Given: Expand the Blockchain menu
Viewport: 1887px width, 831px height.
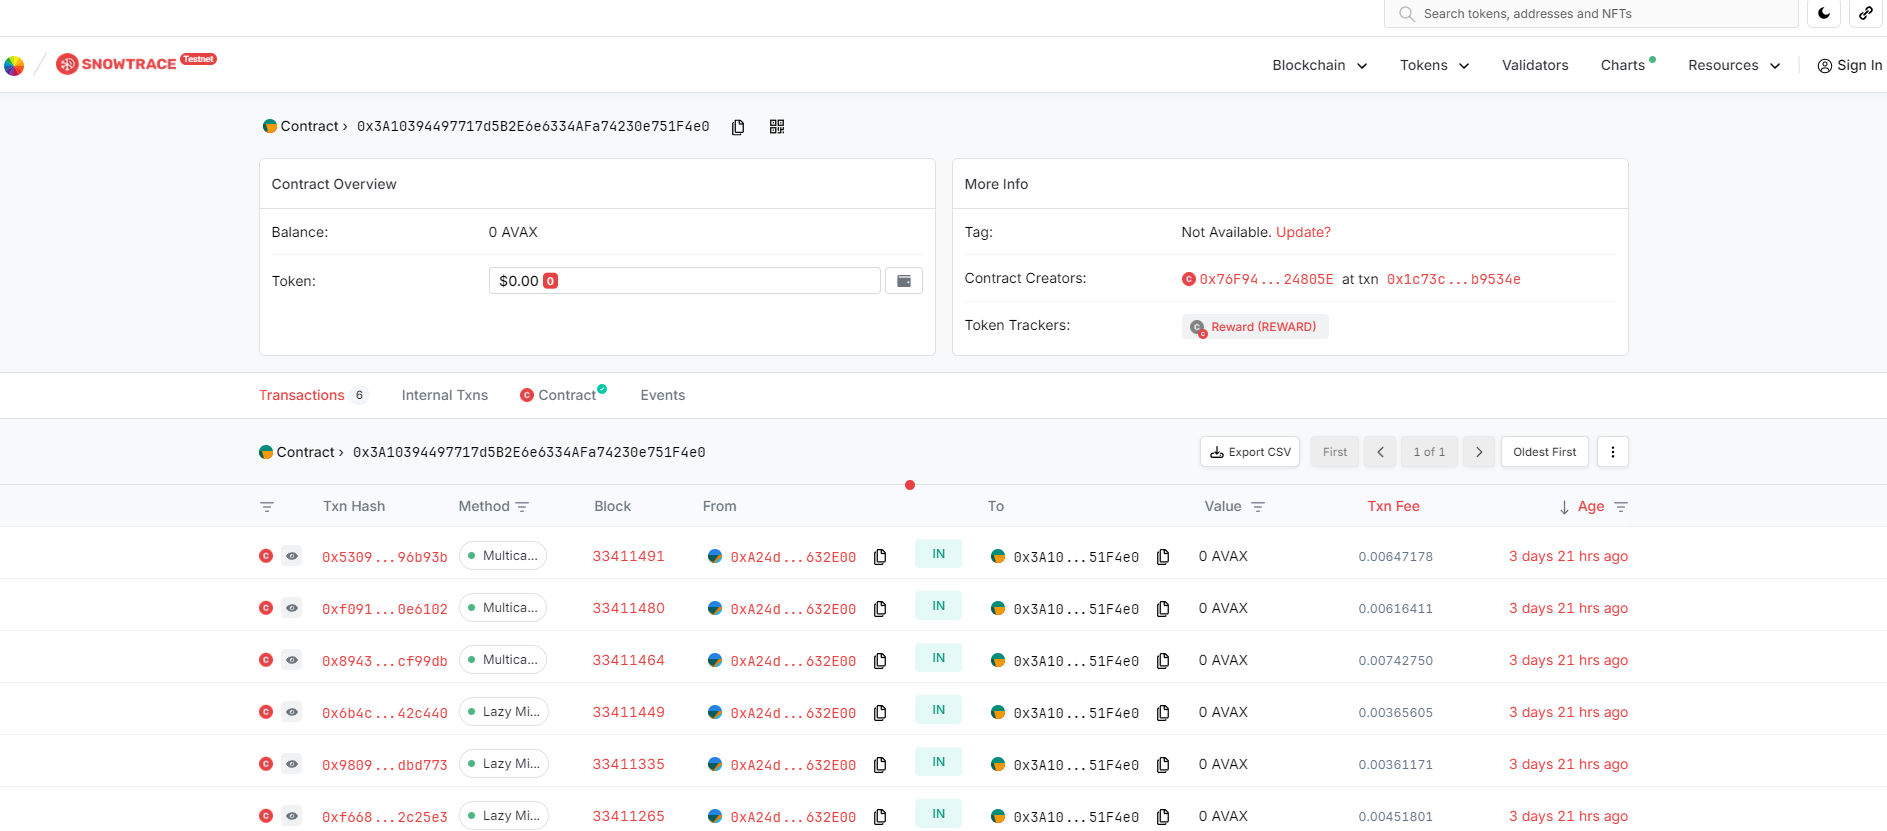Looking at the screenshot, I should click(1319, 65).
